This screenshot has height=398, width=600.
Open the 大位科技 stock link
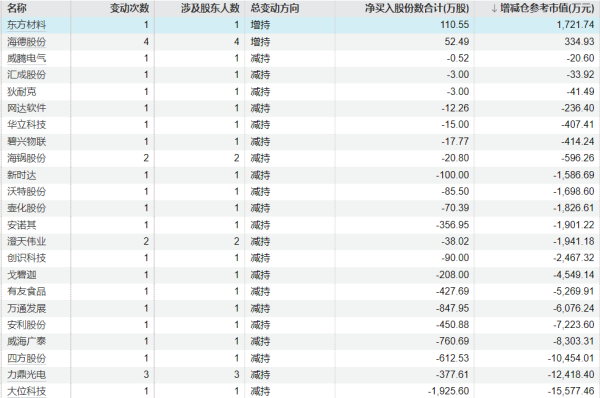[26, 391]
